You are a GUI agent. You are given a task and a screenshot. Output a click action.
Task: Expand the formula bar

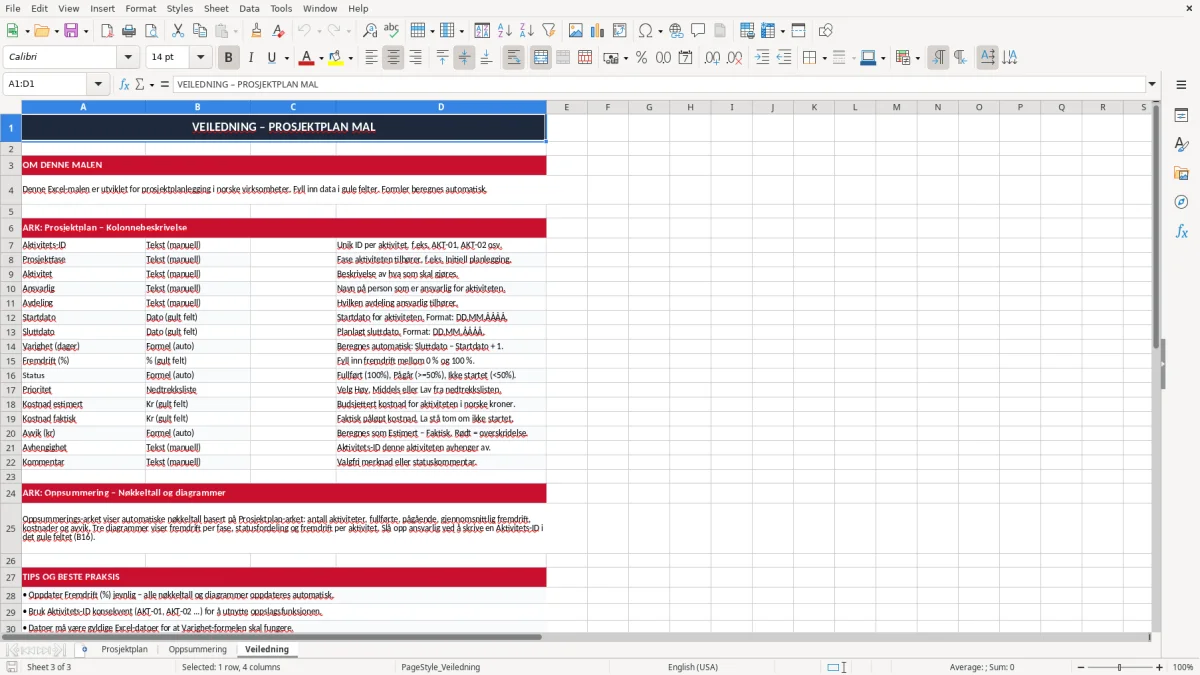[x=1152, y=85]
